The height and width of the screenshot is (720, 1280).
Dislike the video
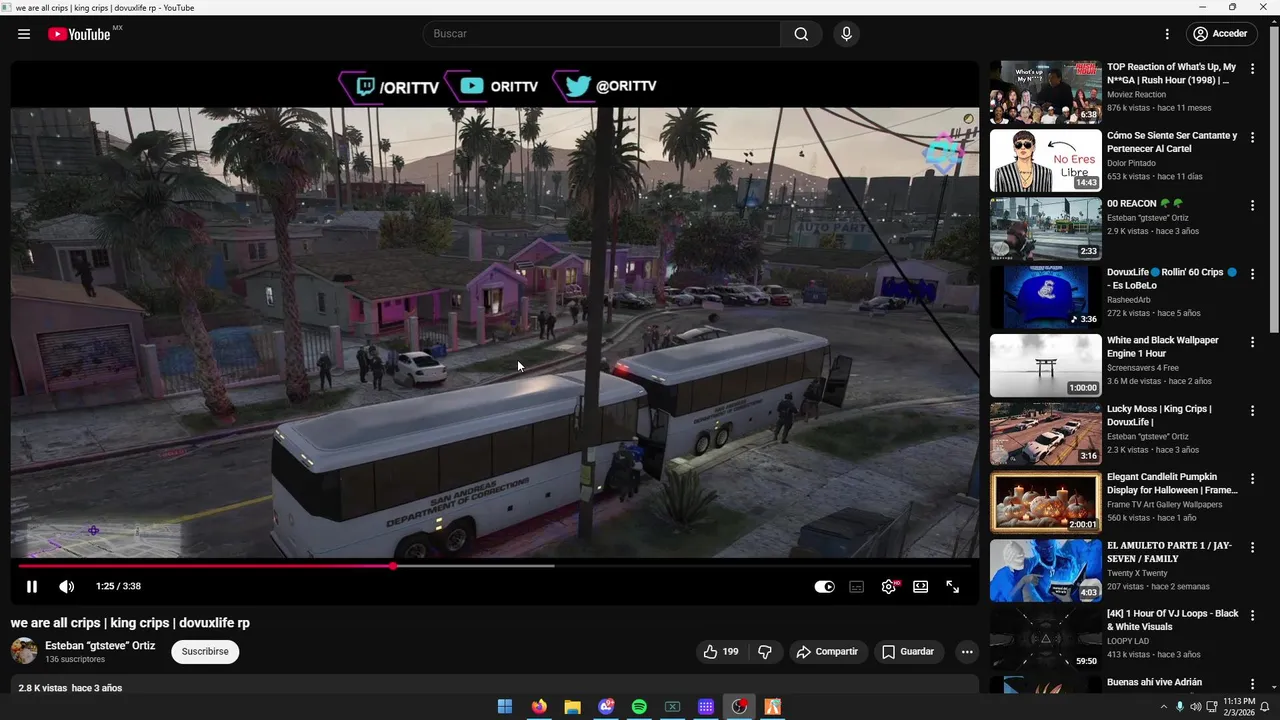pyautogui.click(x=765, y=652)
